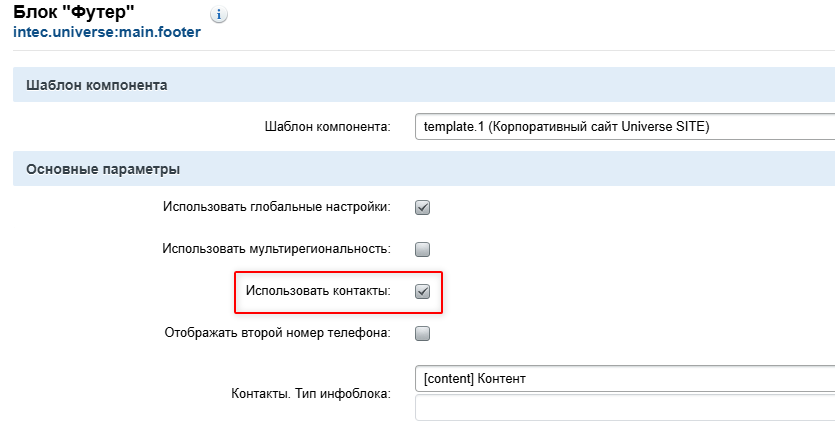This screenshot has width=835, height=439.
Task: Check "Отображать второй номер телефона" checkbox
Action: (422, 333)
